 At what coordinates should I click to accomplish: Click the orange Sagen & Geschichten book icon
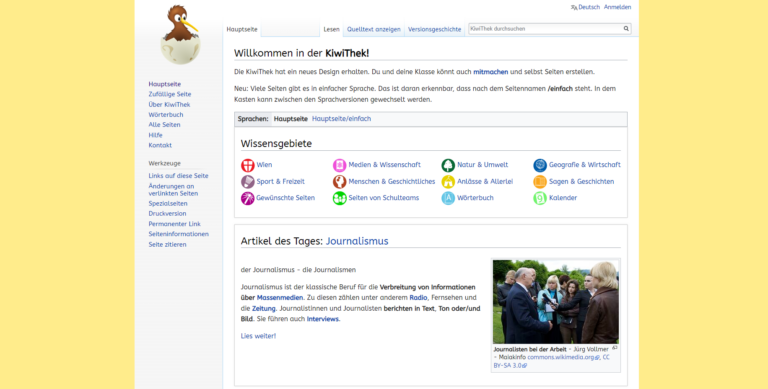point(540,182)
